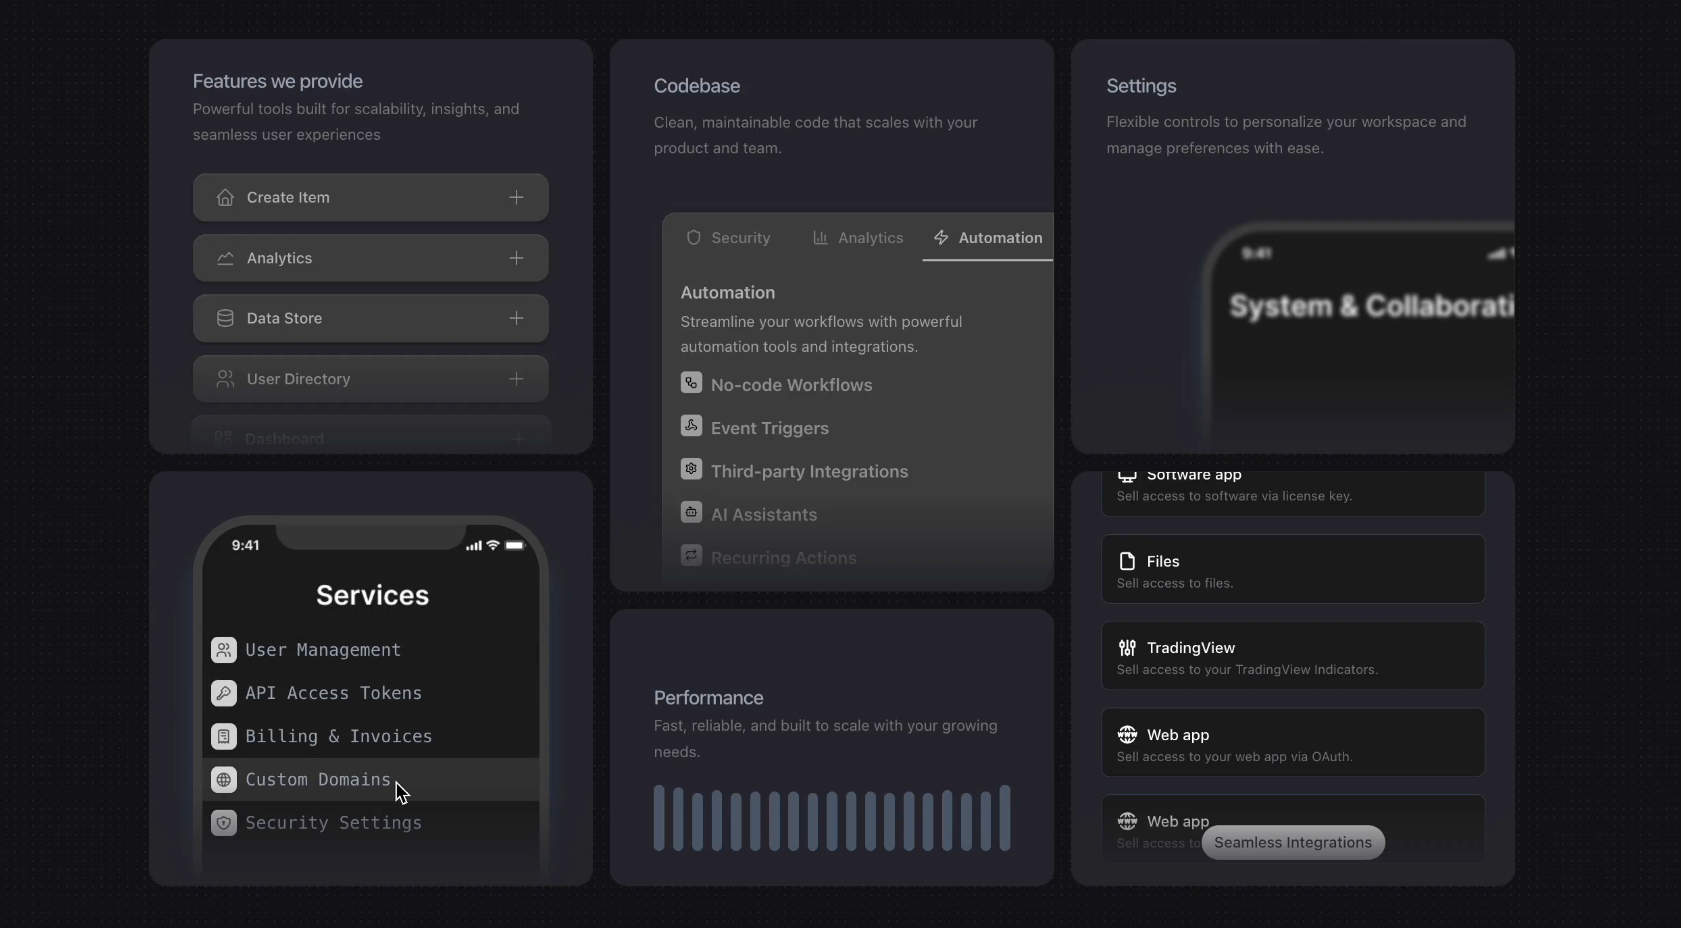
Task: Select the Files card
Action: [x=1293, y=569]
